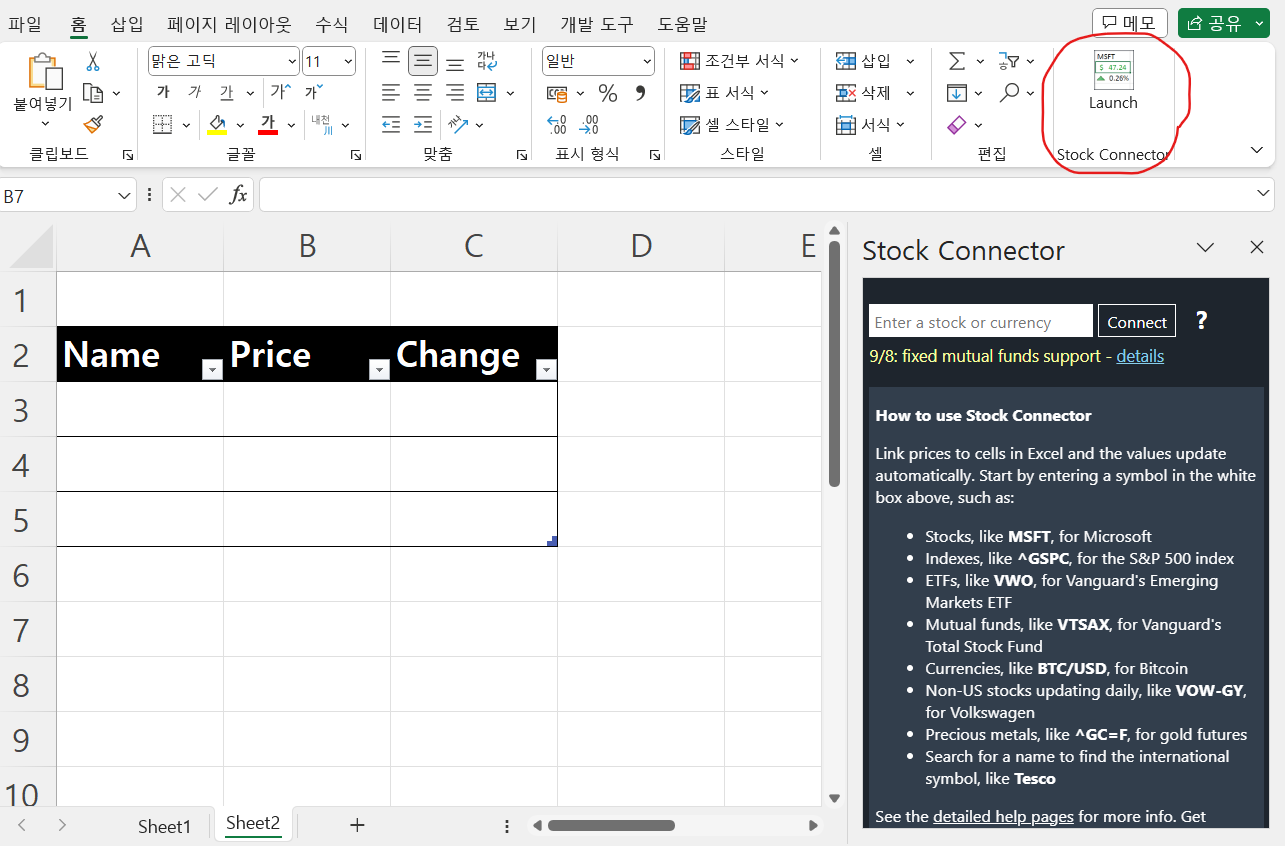1285x847 pixels.
Task: Click the stock or currency input field
Action: (x=981, y=321)
